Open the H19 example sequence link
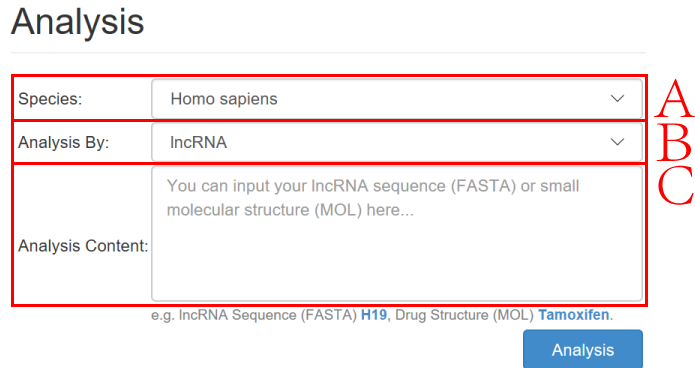The width and height of the screenshot is (695, 368). [x=374, y=315]
